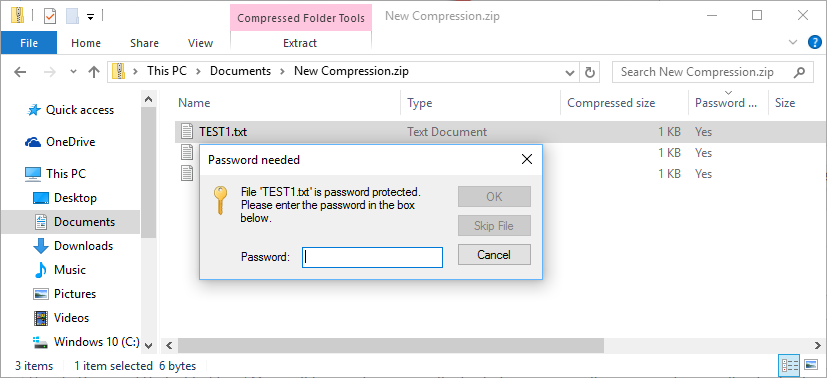Image resolution: width=827 pixels, height=378 pixels.
Task: Go up one folder level arrow
Action: point(94,72)
